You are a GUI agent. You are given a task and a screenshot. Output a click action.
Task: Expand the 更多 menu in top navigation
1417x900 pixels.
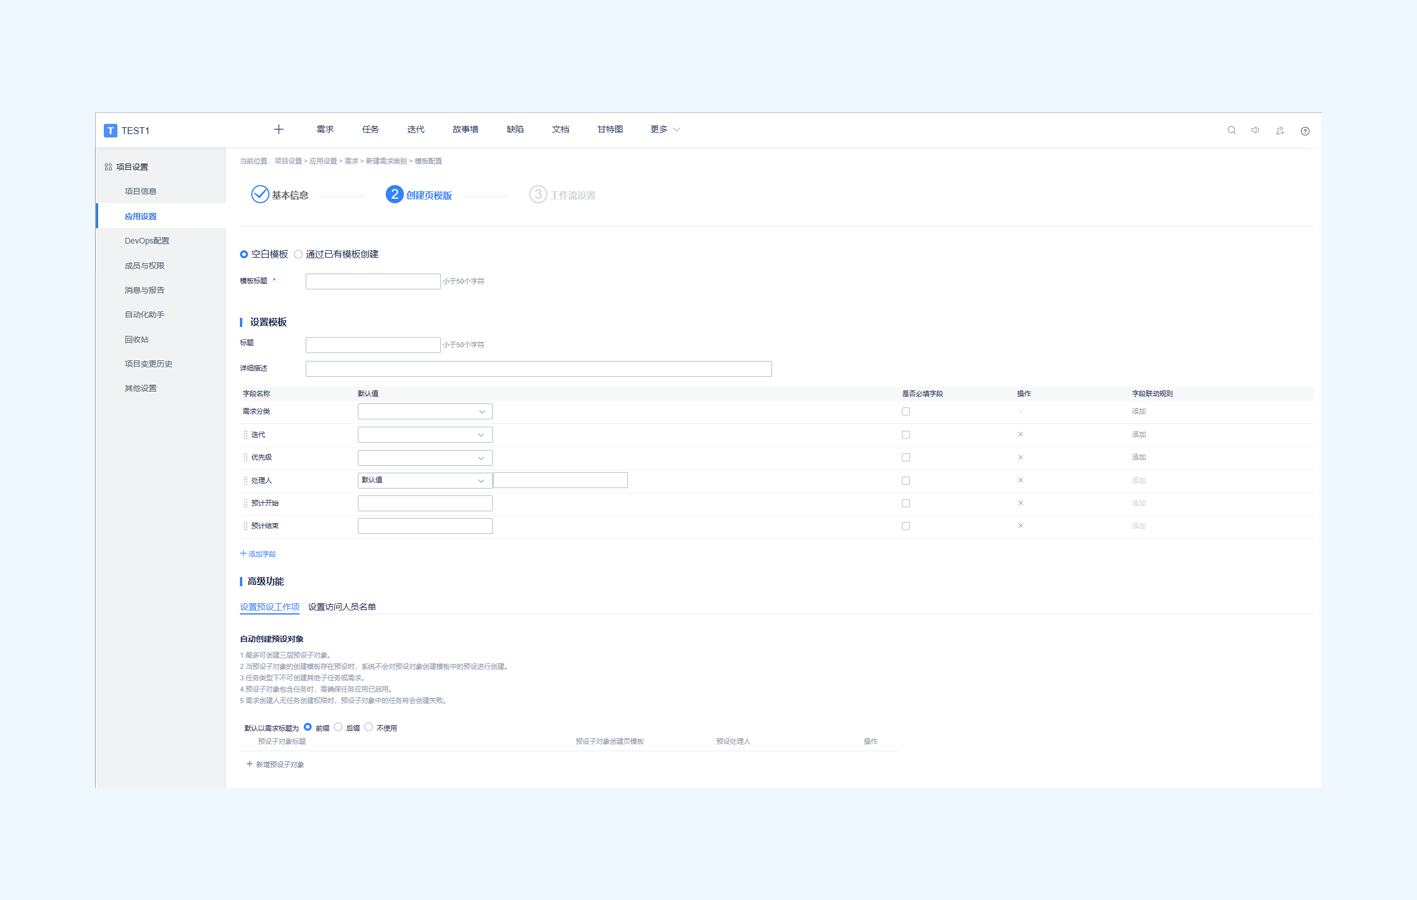coord(665,129)
